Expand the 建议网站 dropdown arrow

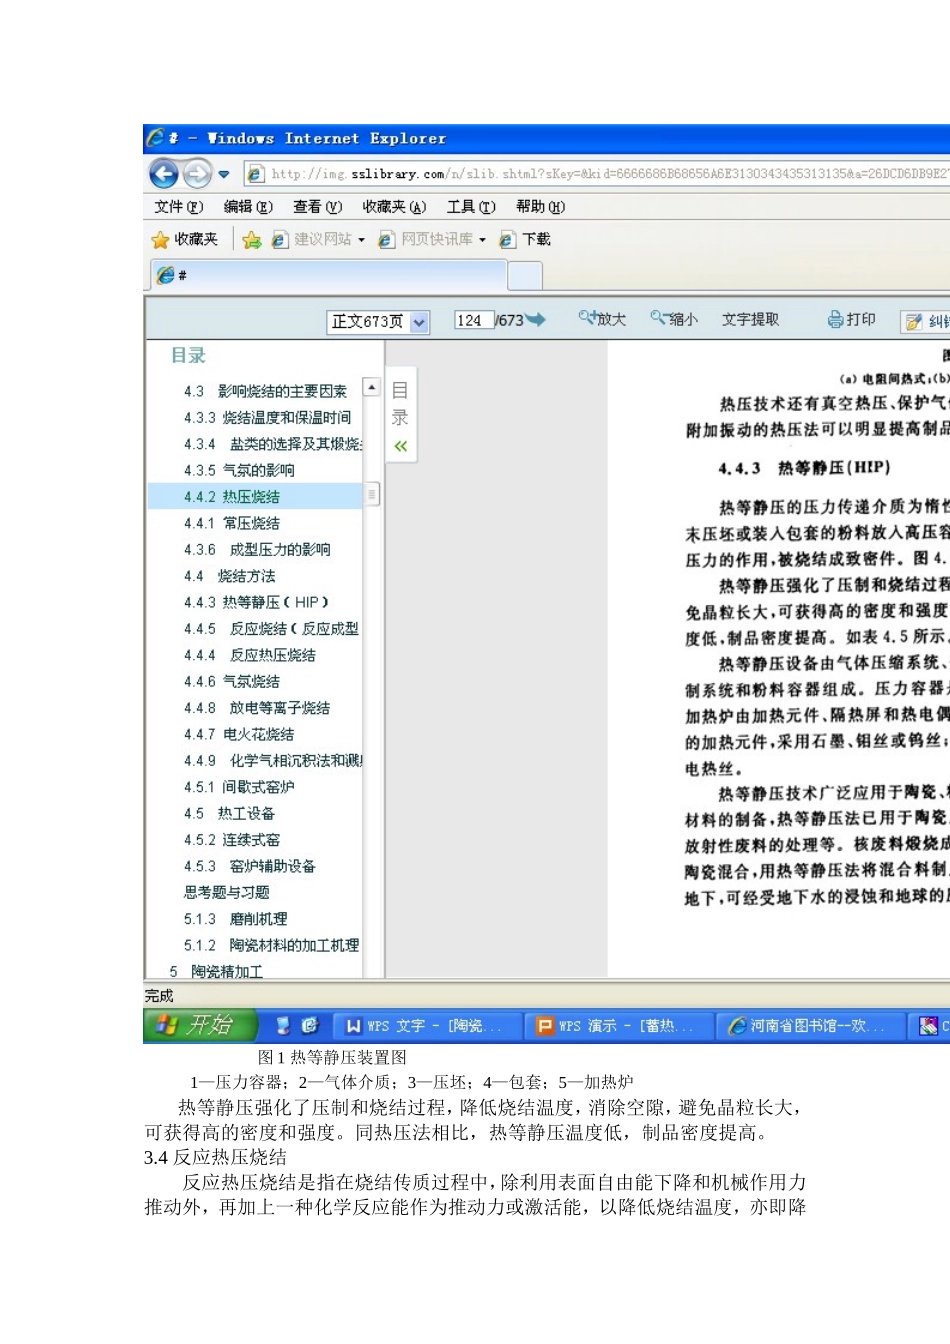pos(362,240)
